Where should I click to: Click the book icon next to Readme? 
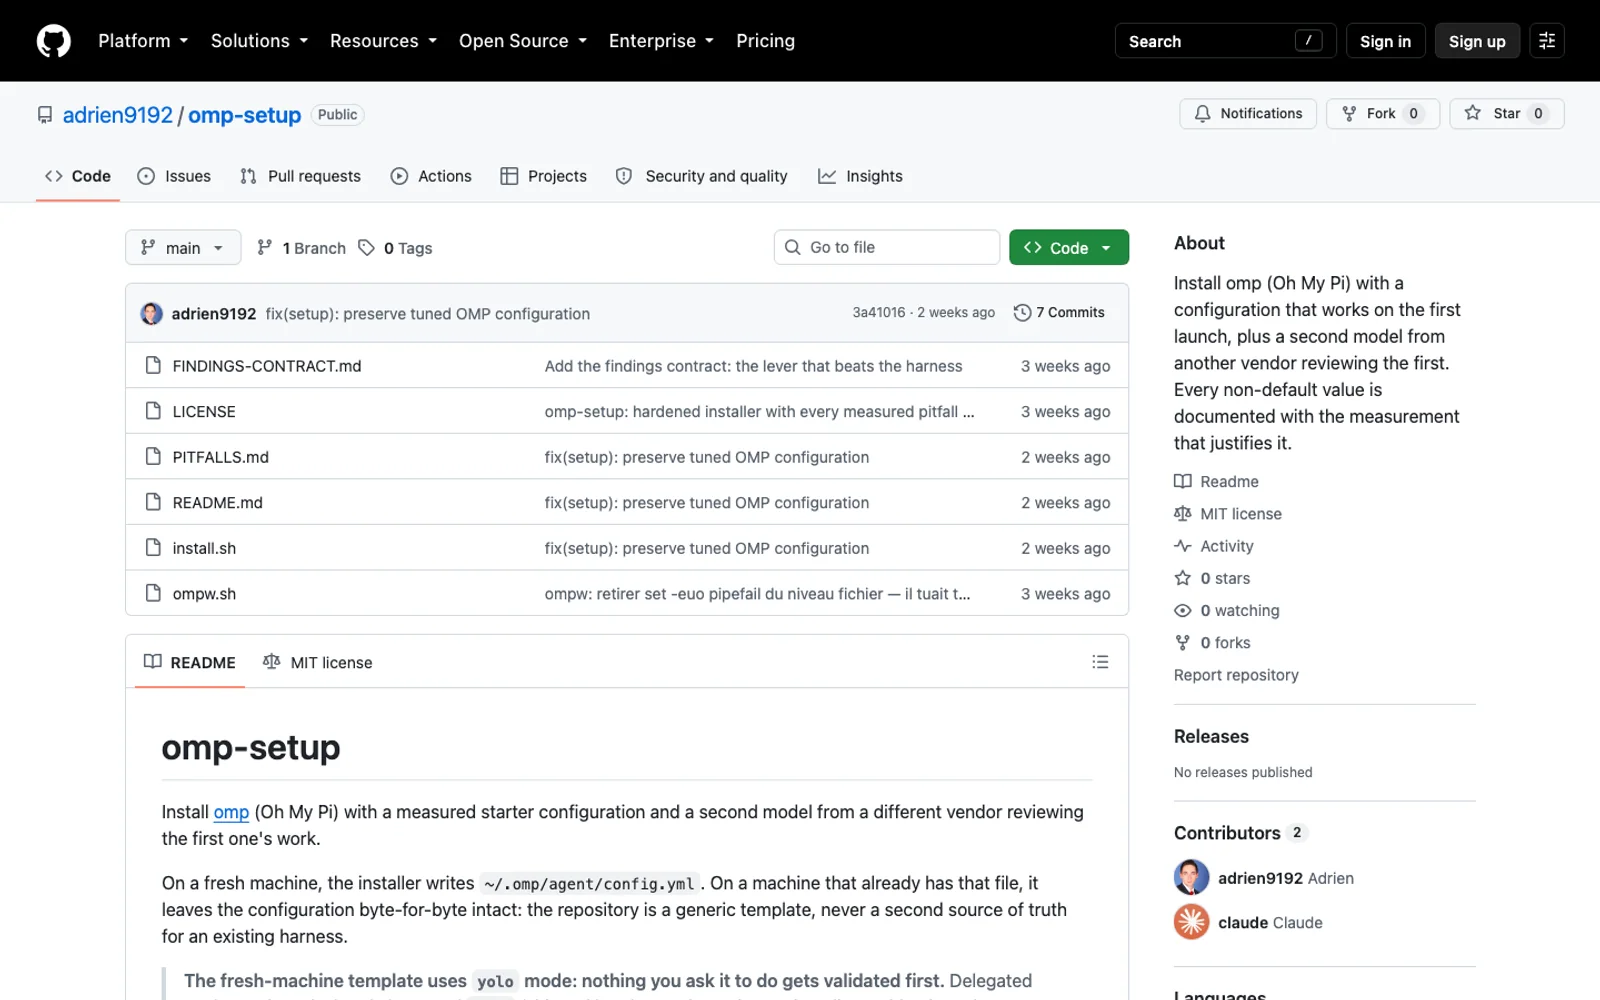coord(1183,482)
